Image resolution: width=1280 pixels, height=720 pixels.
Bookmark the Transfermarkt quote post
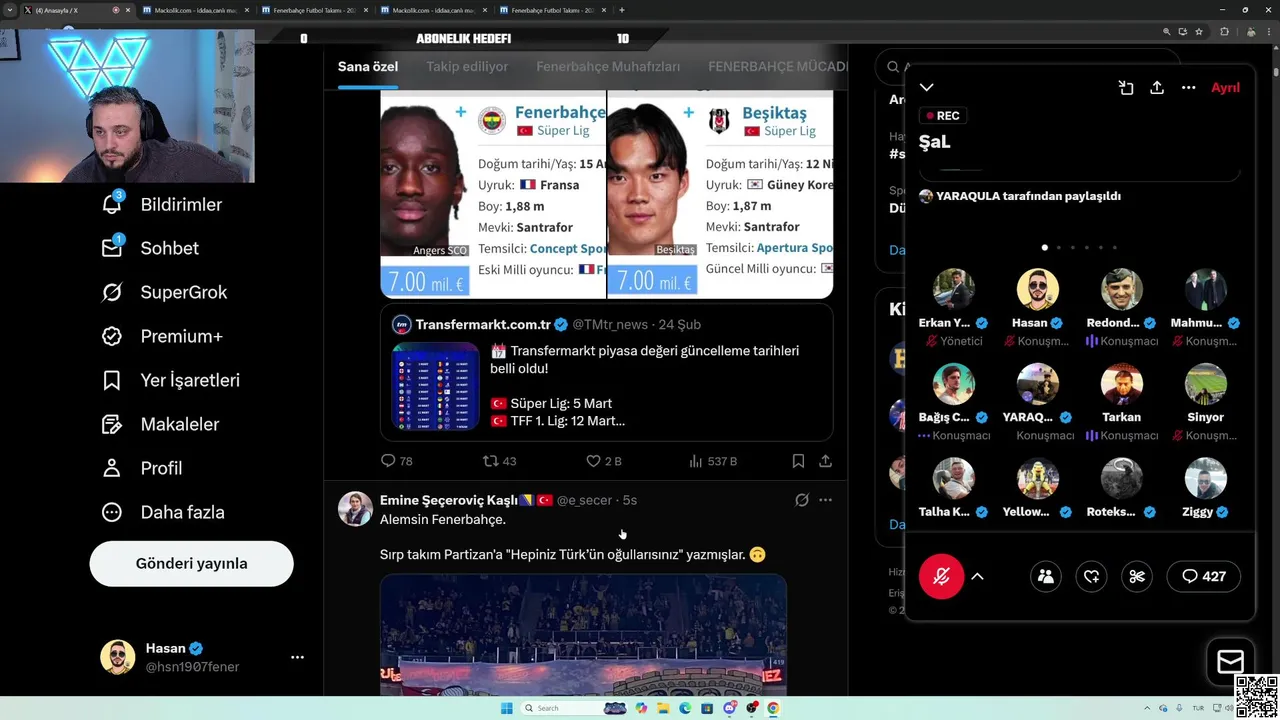[x=798, y=461]
